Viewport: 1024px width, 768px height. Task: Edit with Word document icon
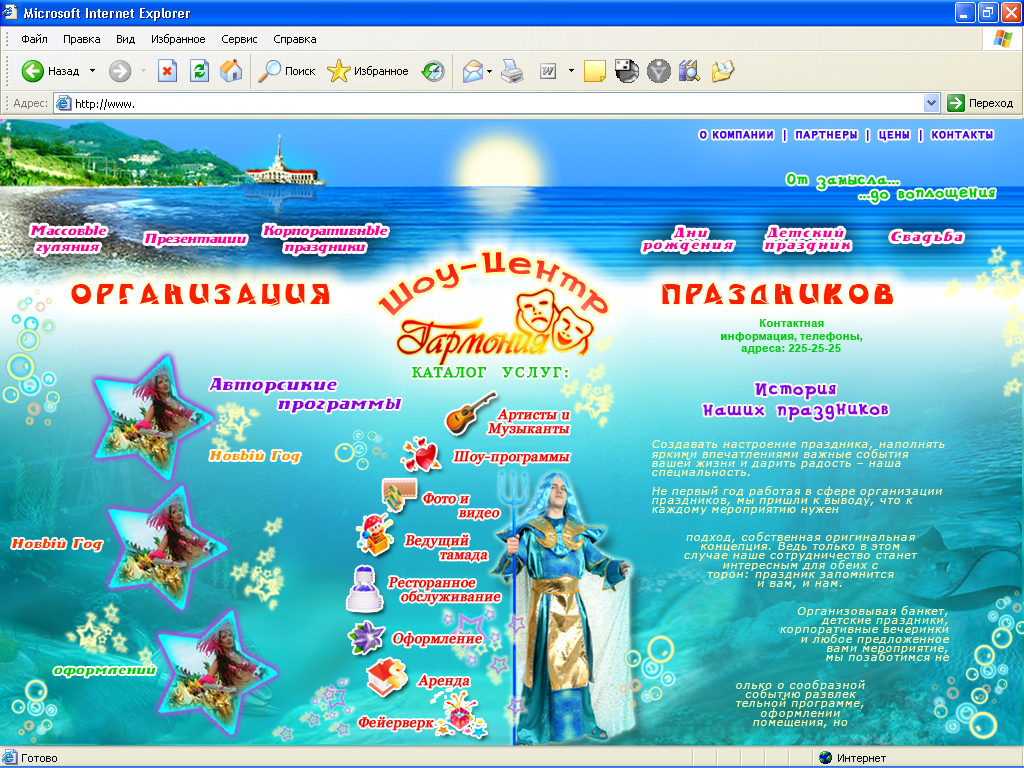548,71
